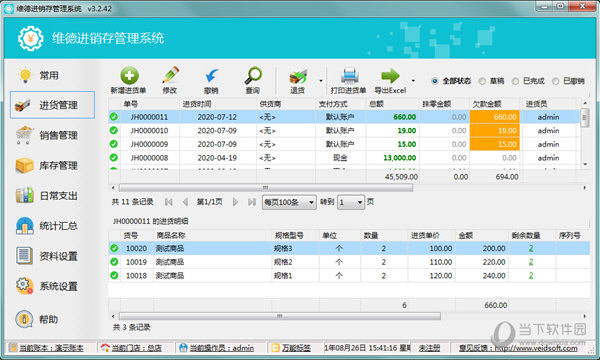The width and height of the screenshot is (600, 360).
Task: Select order row JH0000009
Action: coord(344,144)
